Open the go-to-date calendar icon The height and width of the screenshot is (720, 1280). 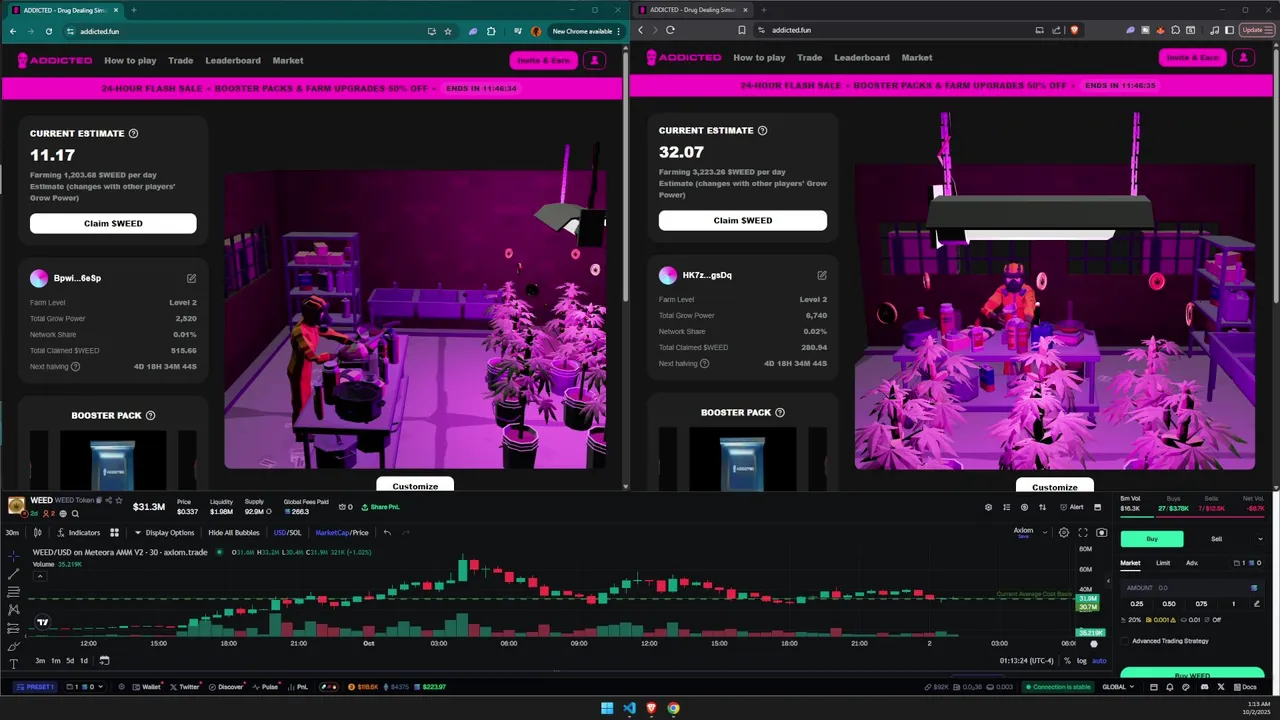coord(104,660)
